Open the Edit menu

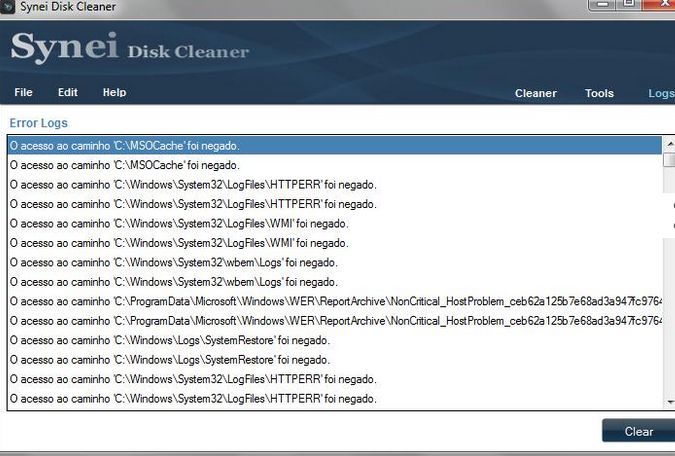[68, 93]
